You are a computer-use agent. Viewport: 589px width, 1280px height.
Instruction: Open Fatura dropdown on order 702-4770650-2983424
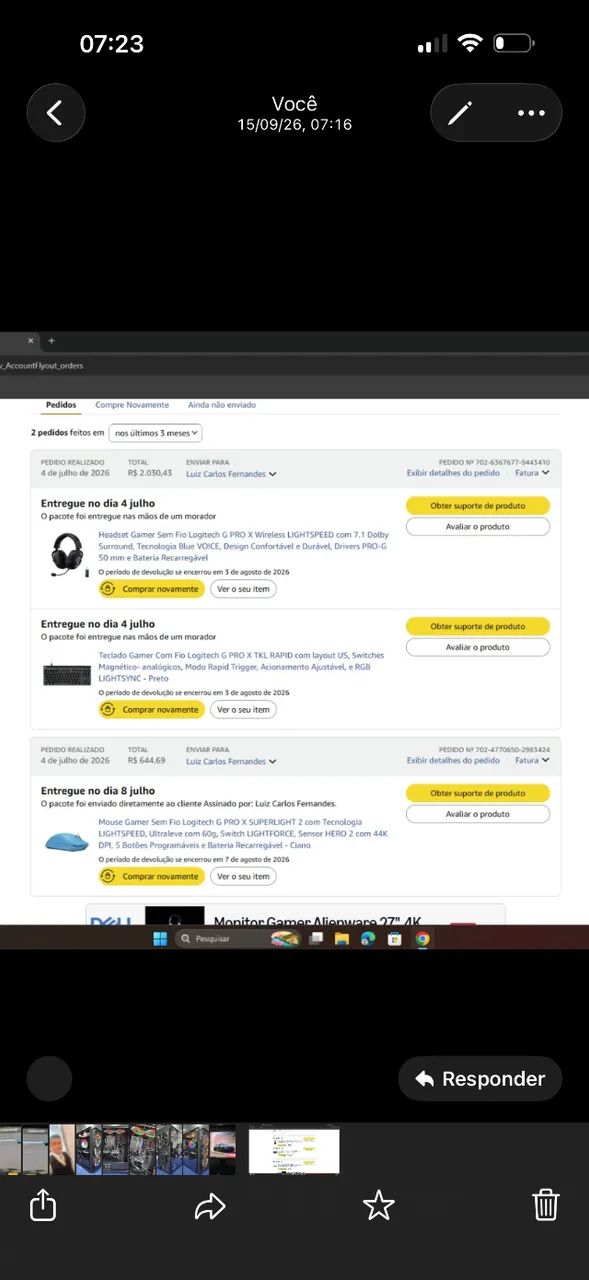[x=532, y=760]
